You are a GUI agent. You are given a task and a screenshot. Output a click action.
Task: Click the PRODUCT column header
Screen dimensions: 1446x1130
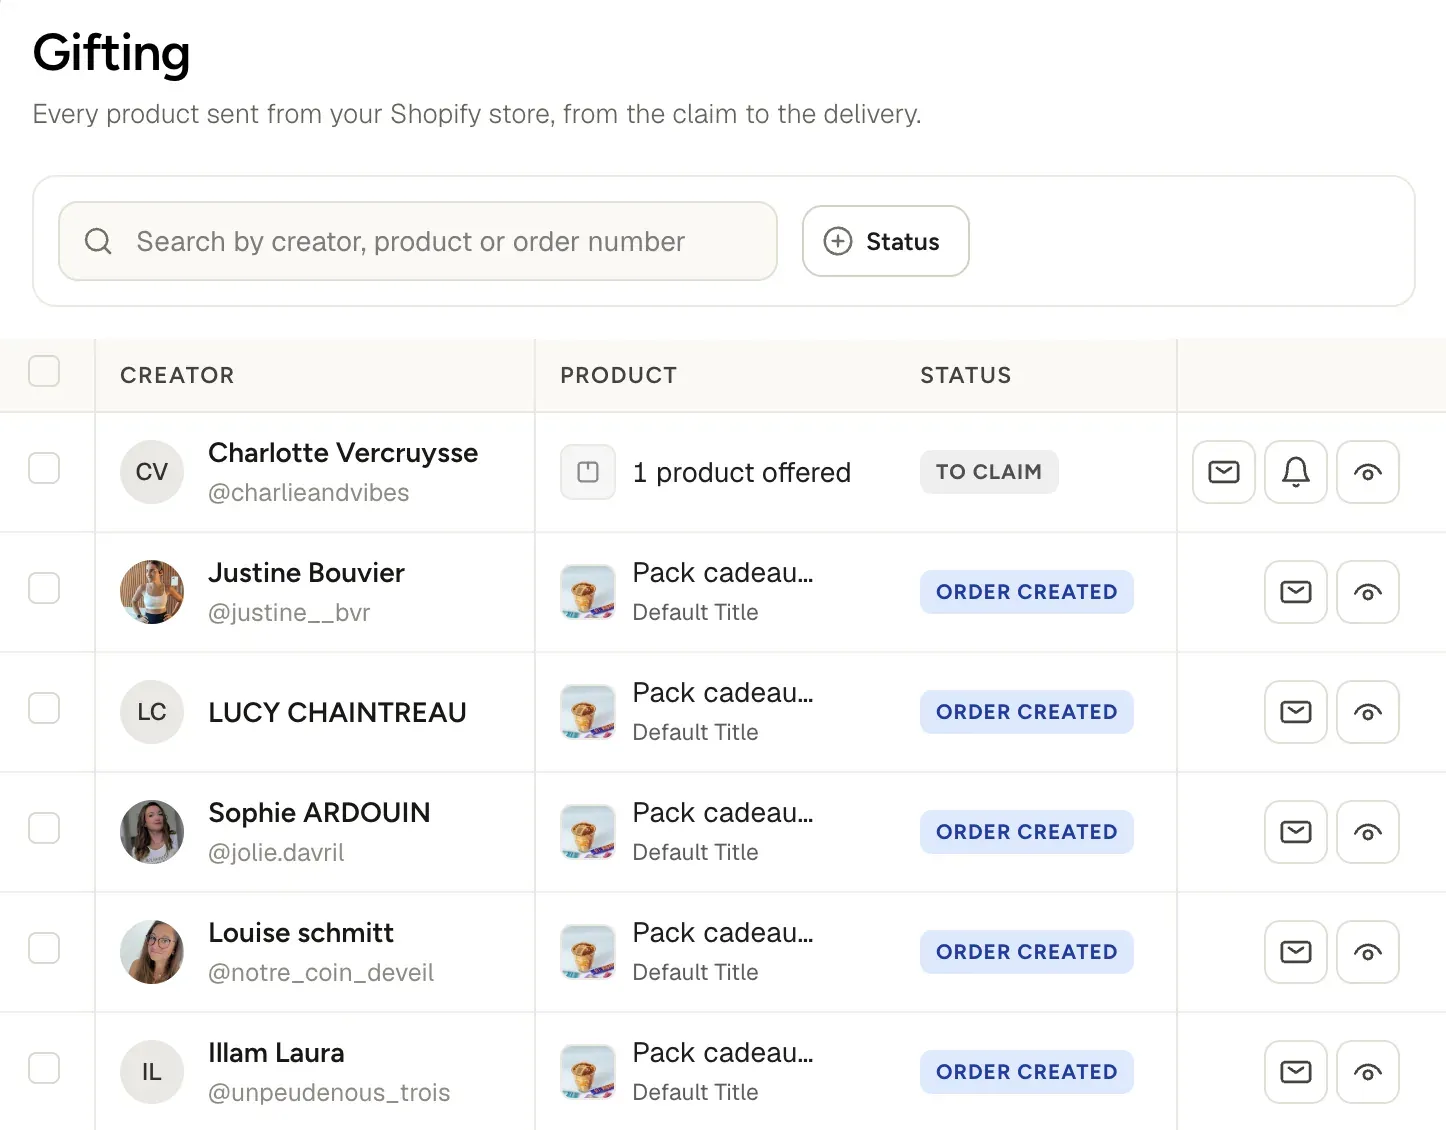(x=619, y=375)
